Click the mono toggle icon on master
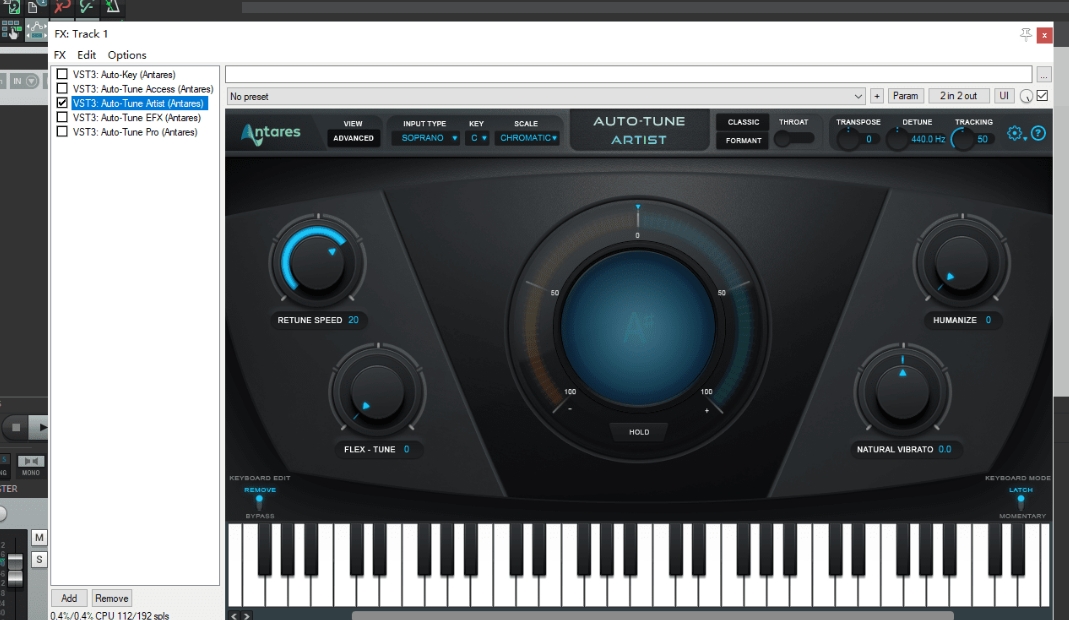Viewport: 1069px width, 620px height. (x=31, y=462)
